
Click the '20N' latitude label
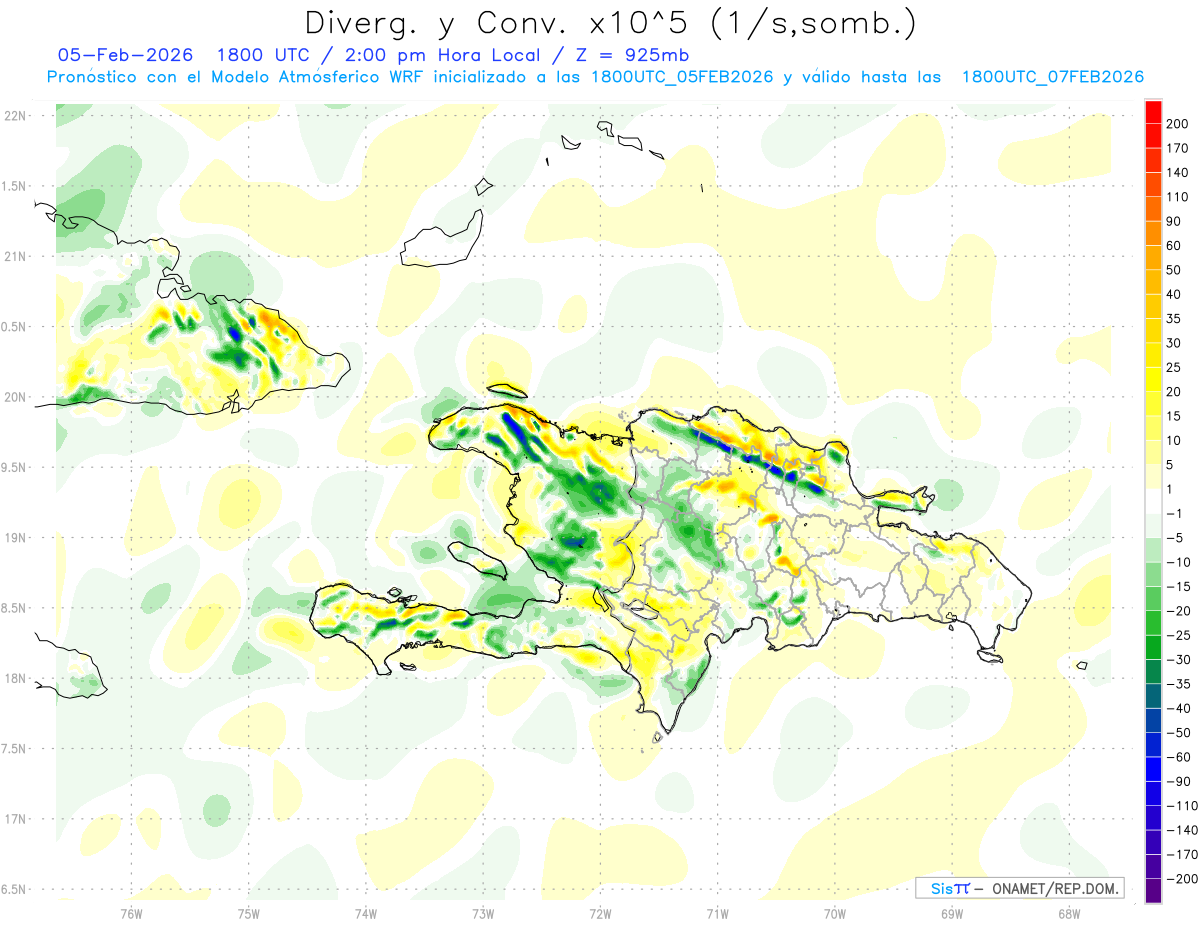pyautogui.click(x=15, y=397)
